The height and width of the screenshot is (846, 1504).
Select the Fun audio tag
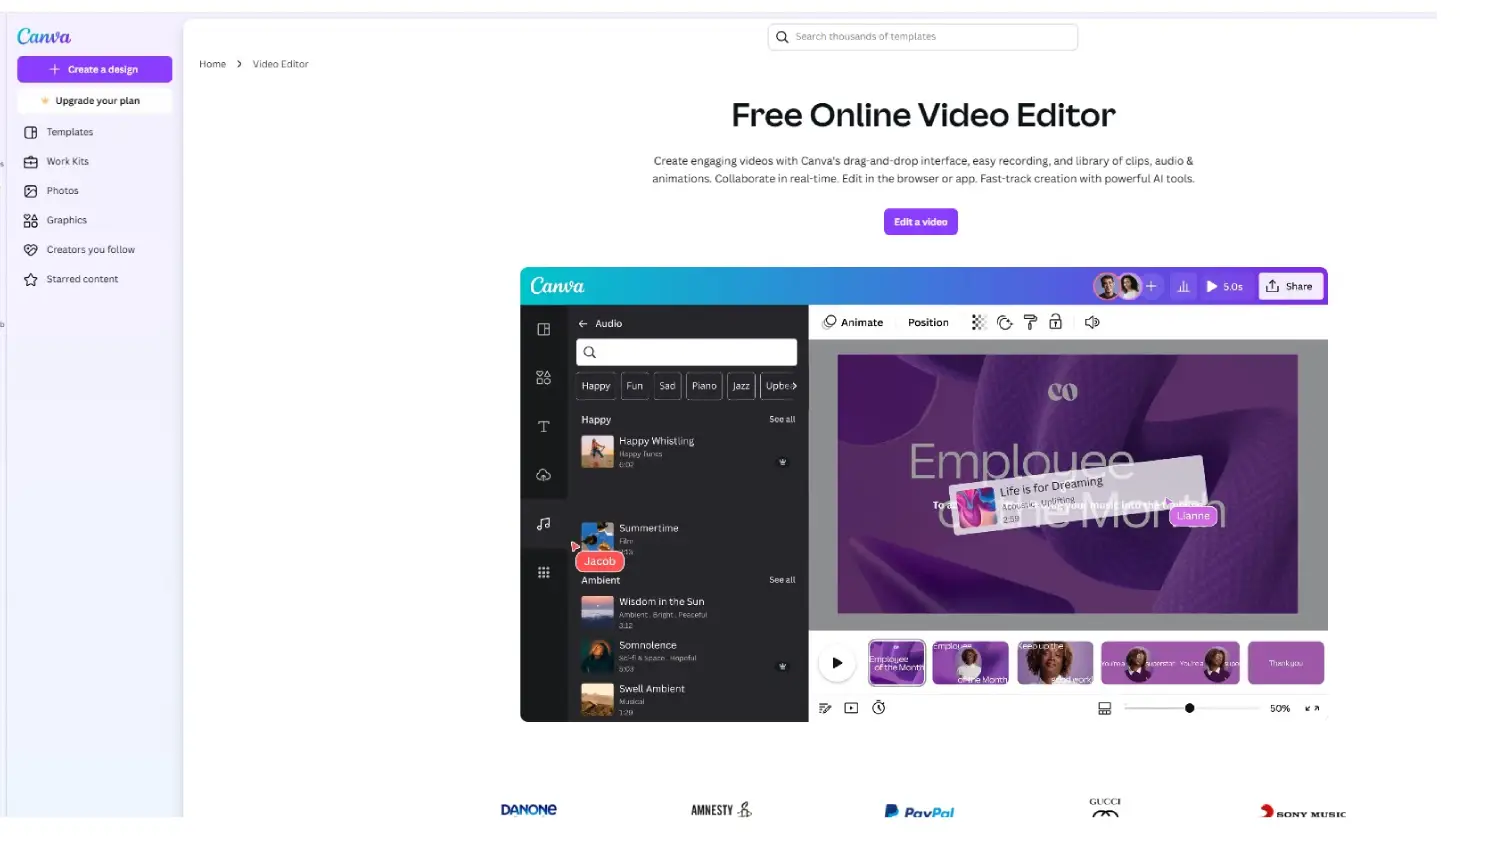(x=634, y=386)
